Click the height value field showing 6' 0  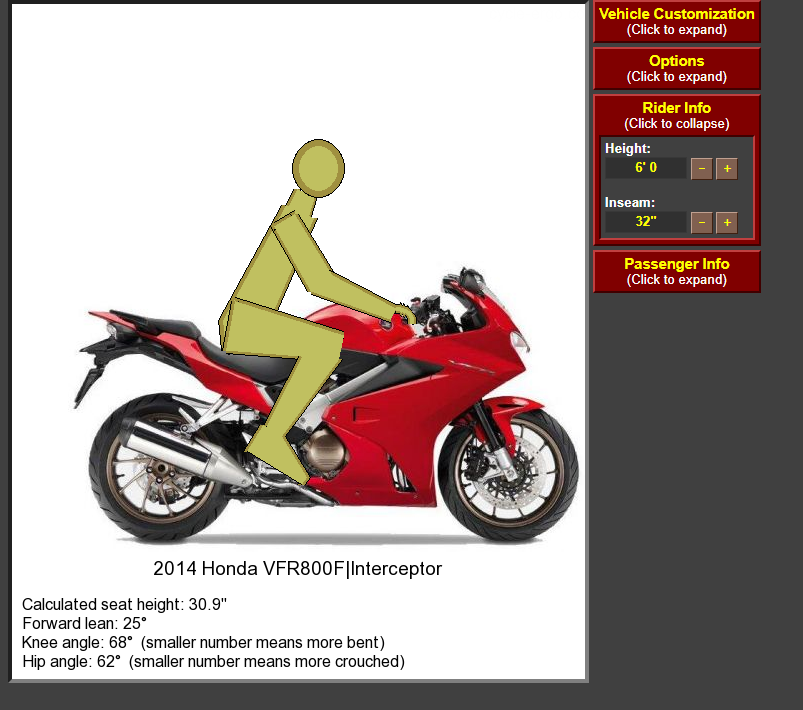click(646, 168)
